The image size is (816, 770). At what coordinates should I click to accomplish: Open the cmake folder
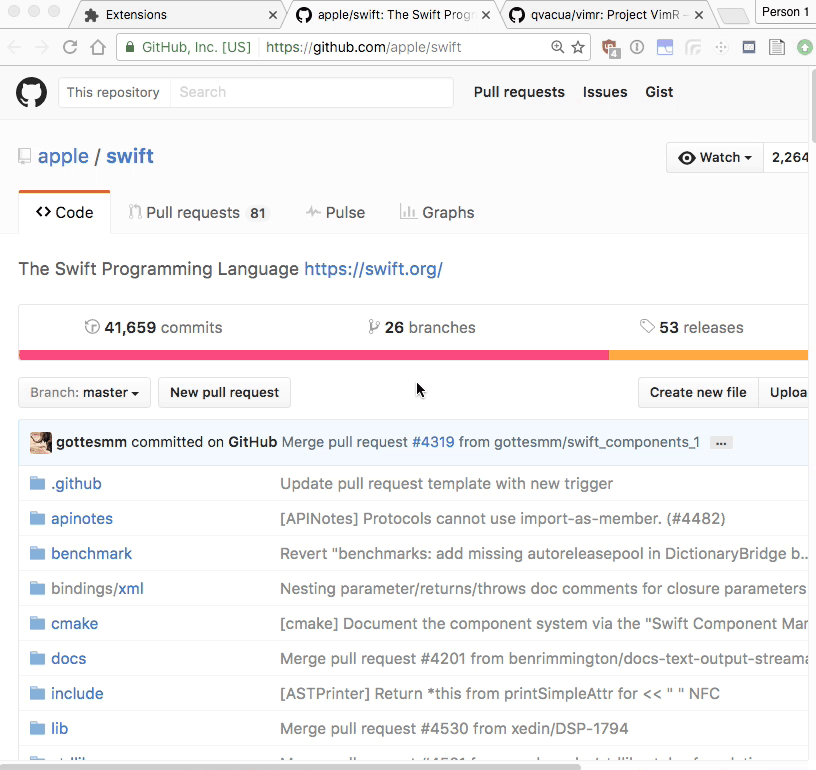pos(74,623)
